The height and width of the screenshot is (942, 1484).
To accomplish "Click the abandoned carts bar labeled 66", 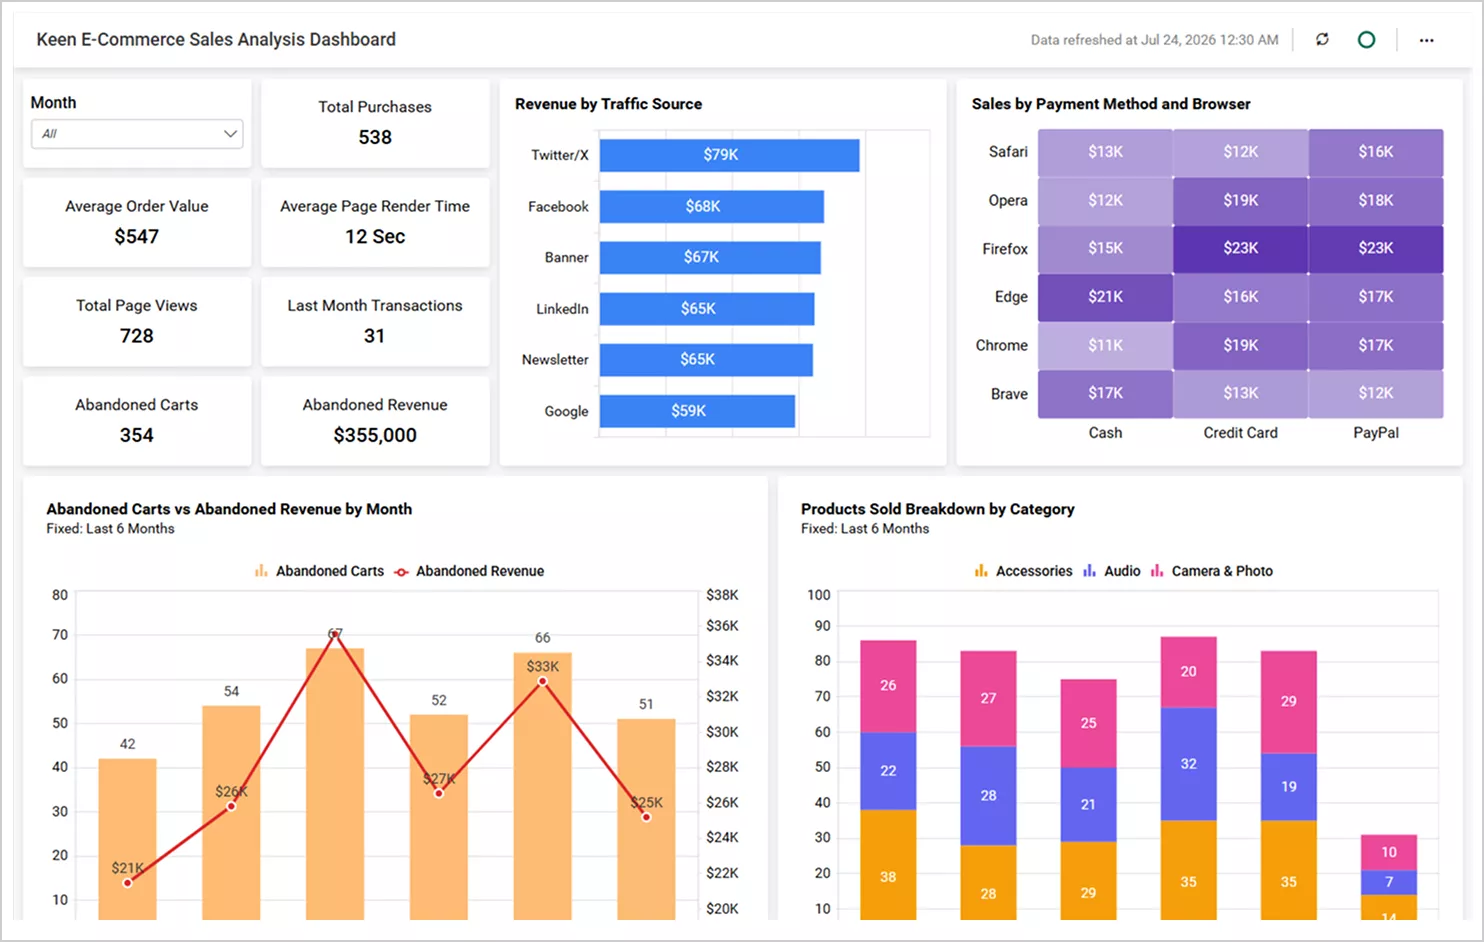I will click(x=542, y=786).
